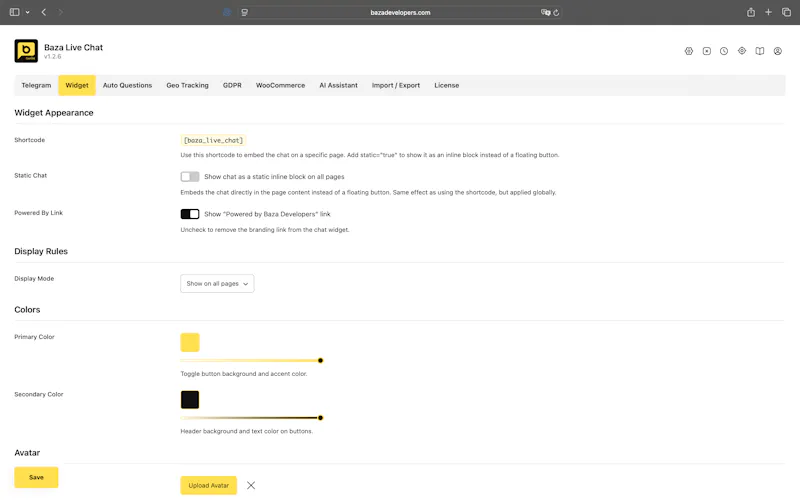Click the Avatar section heading
800x500 pixels.
click(x=27, y=453)
